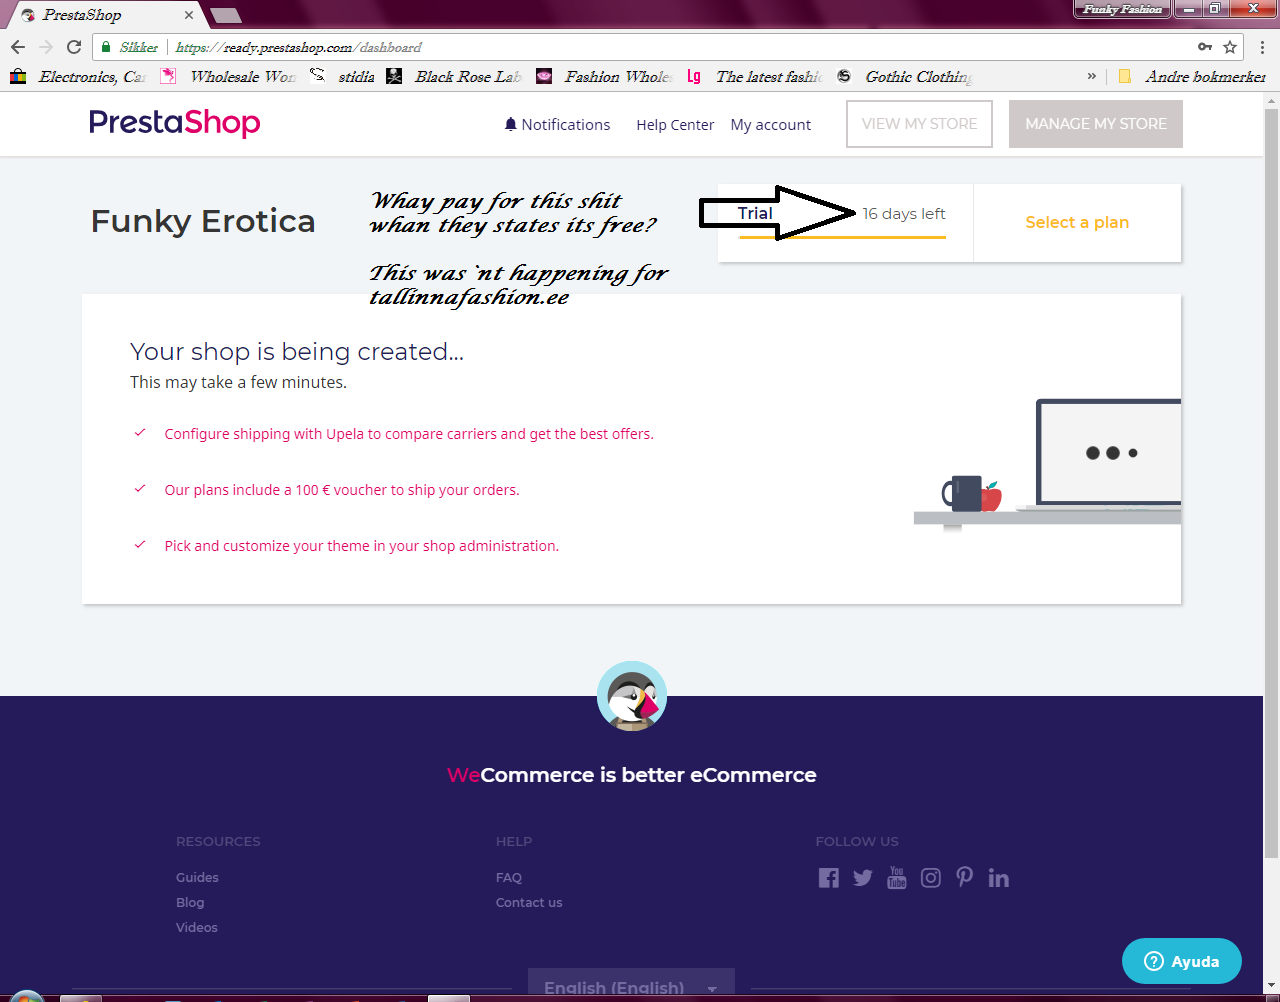Open Notifications bell
Viewport: 1280px width, 1002px height.
pos(557,124)
